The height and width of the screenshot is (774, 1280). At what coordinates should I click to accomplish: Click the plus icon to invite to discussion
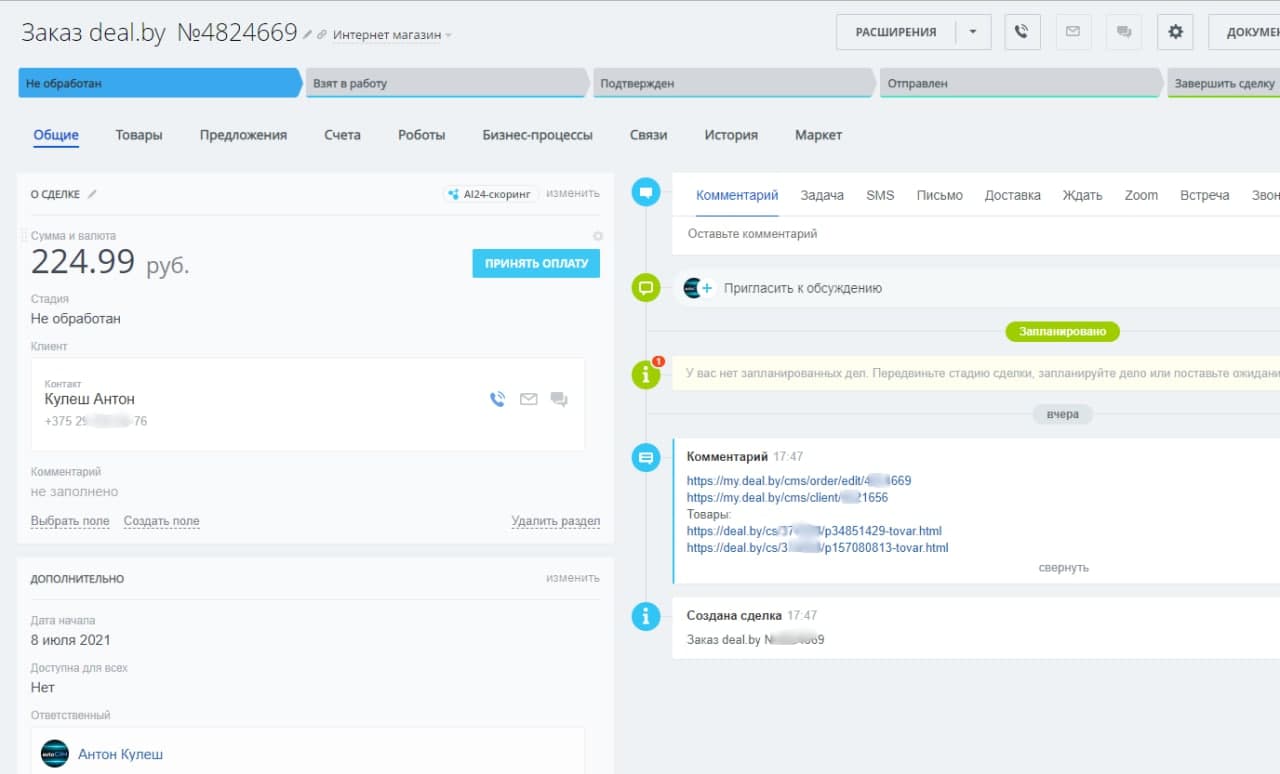tap(707, 288)
